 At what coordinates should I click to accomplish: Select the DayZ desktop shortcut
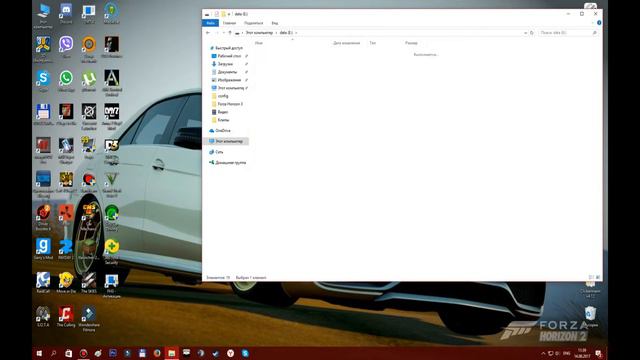coord(111,117)
